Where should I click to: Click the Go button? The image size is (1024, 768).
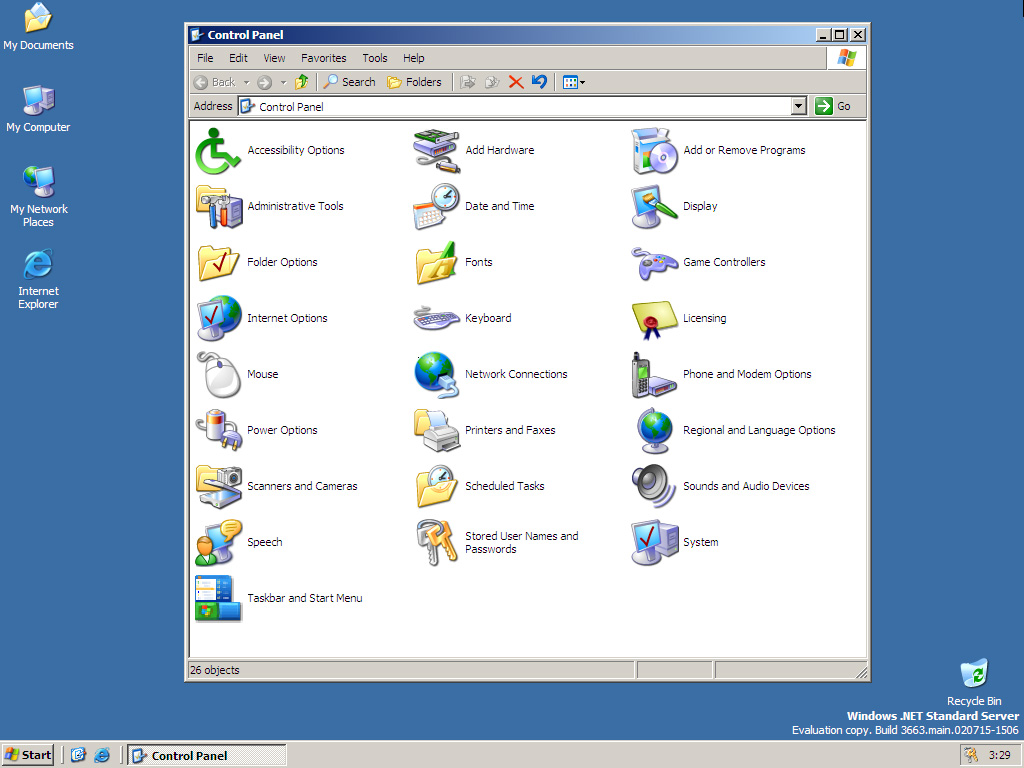(834, 106)
